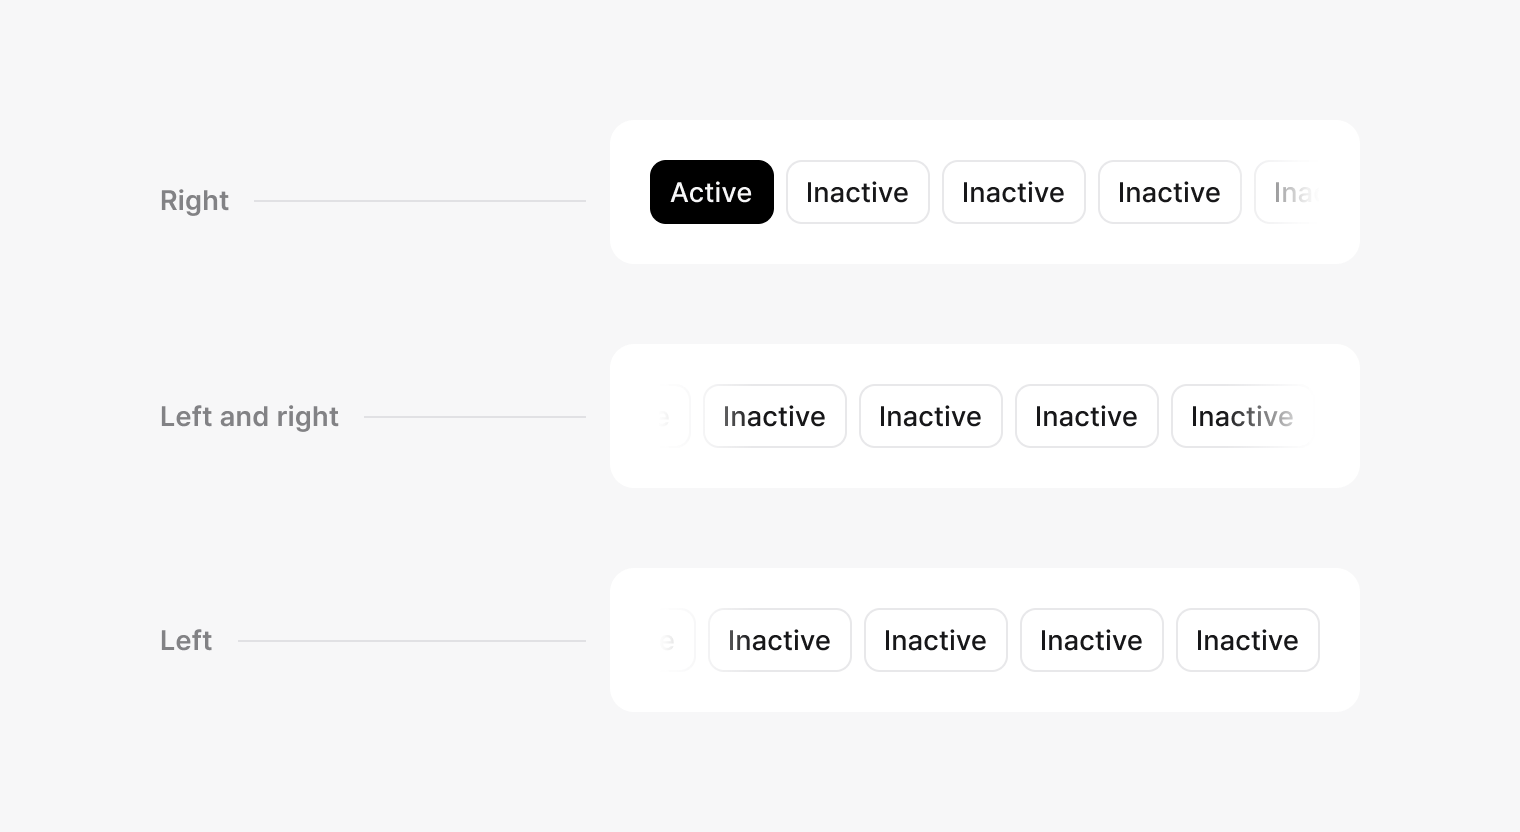Select the first full Inactive tab in the Left and right row

click(774, 416)
